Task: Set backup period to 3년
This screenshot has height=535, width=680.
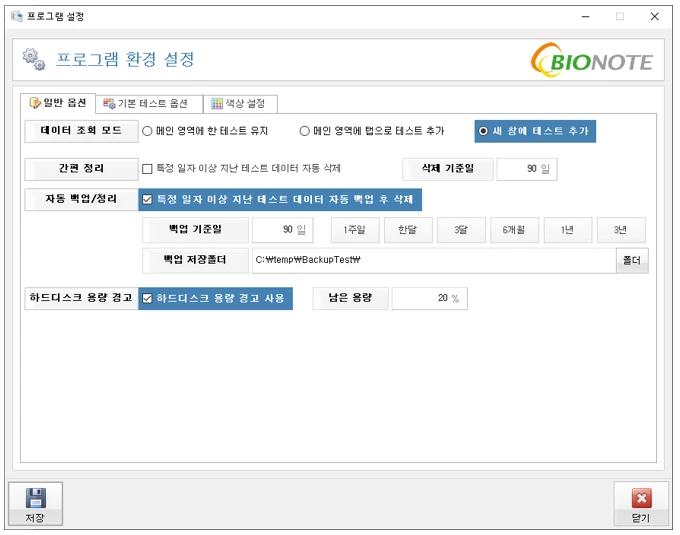Action: coord(621,230)
